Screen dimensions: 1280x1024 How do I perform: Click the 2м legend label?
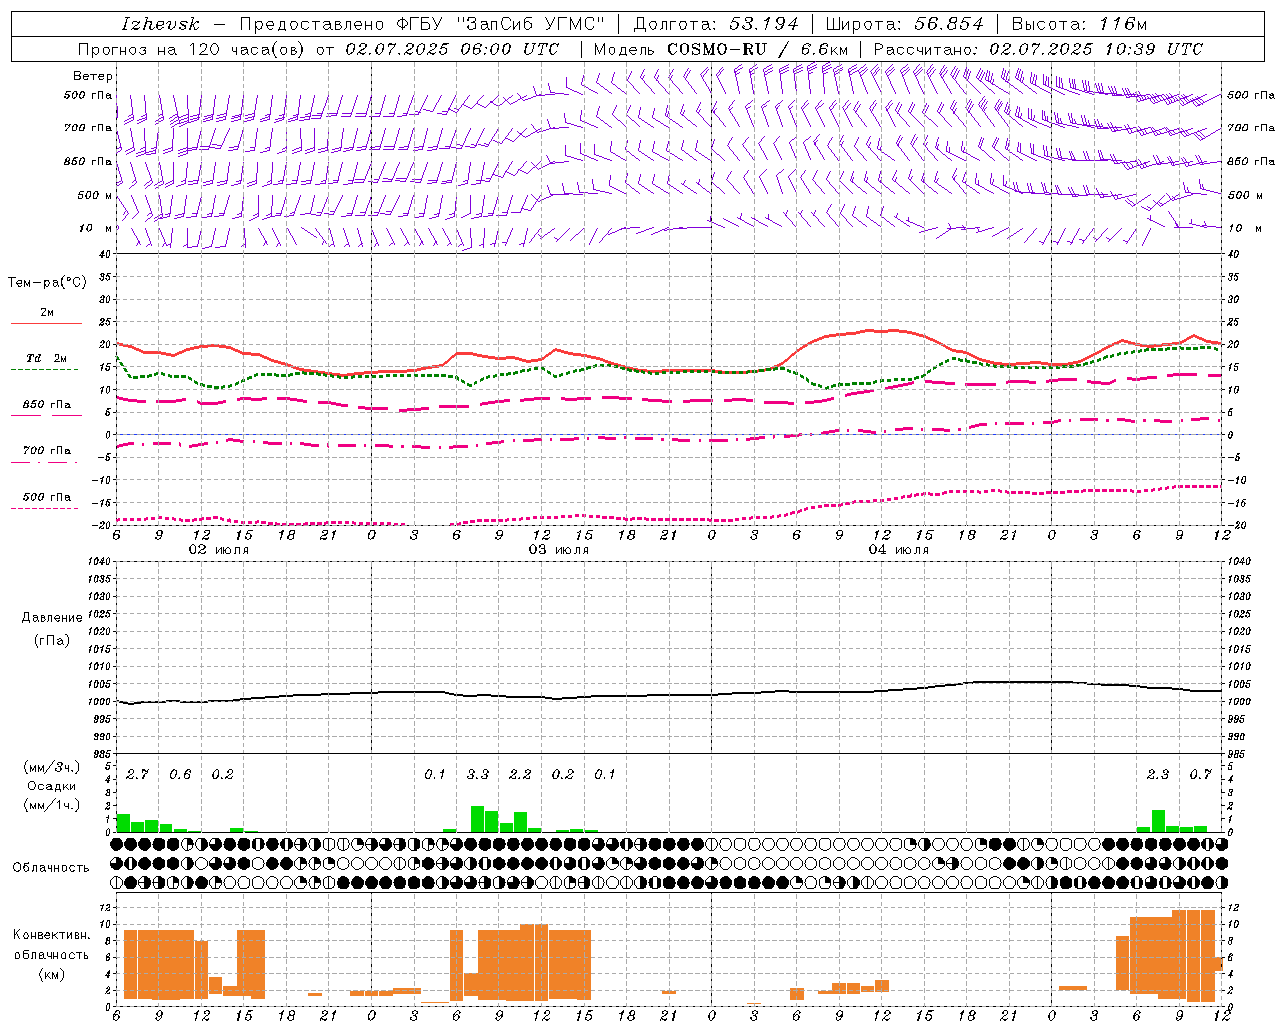(x=47, y=313)
